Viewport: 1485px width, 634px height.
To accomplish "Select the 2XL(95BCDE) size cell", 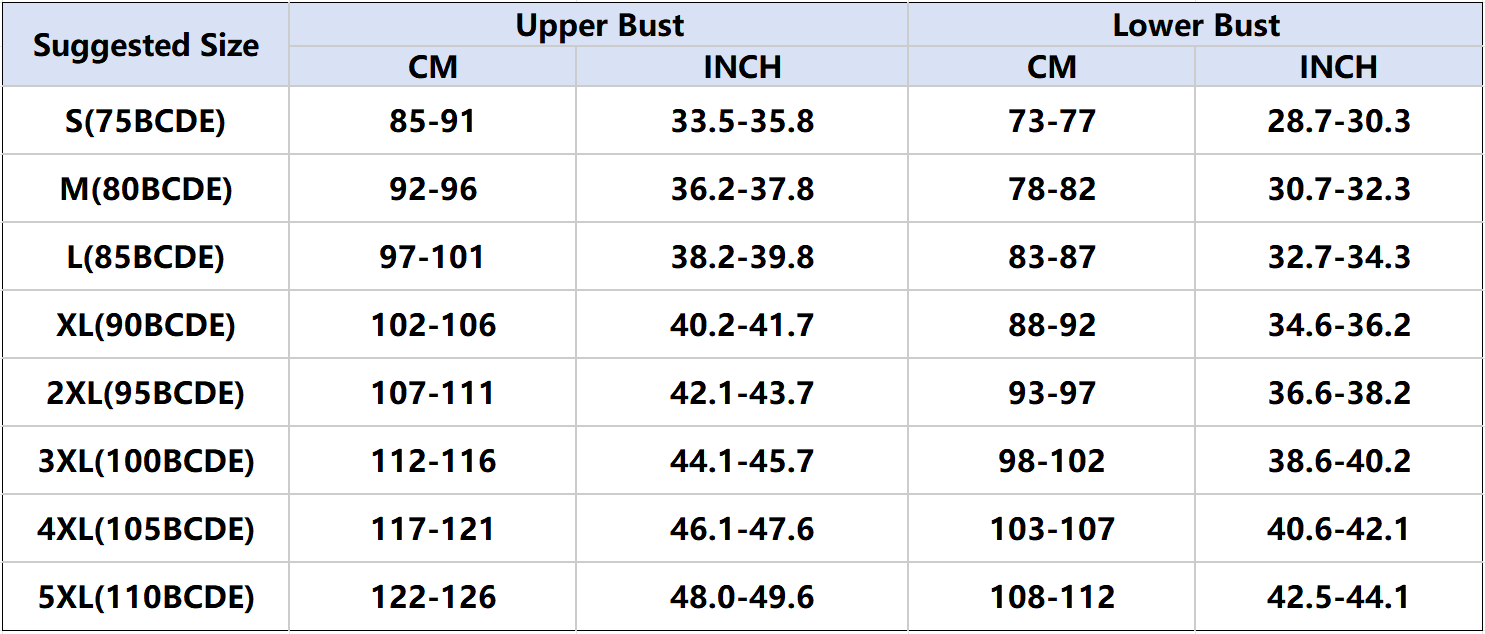I will coord(146,393).
